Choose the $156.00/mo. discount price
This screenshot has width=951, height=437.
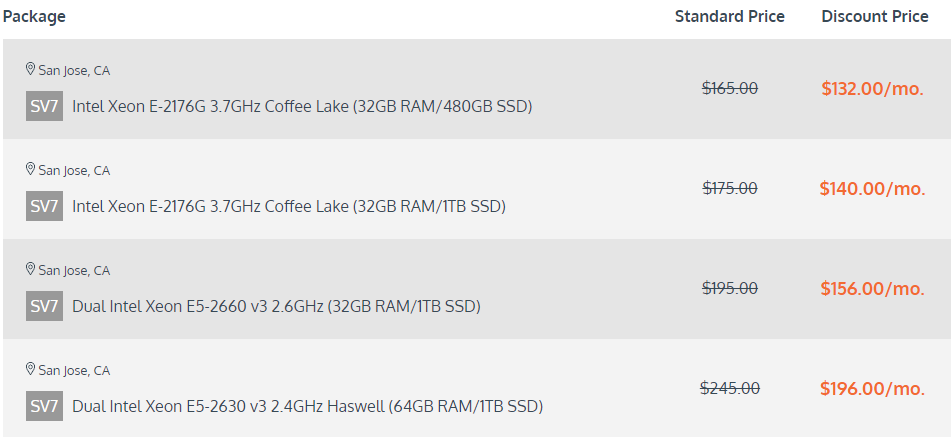tap(873, 288)
